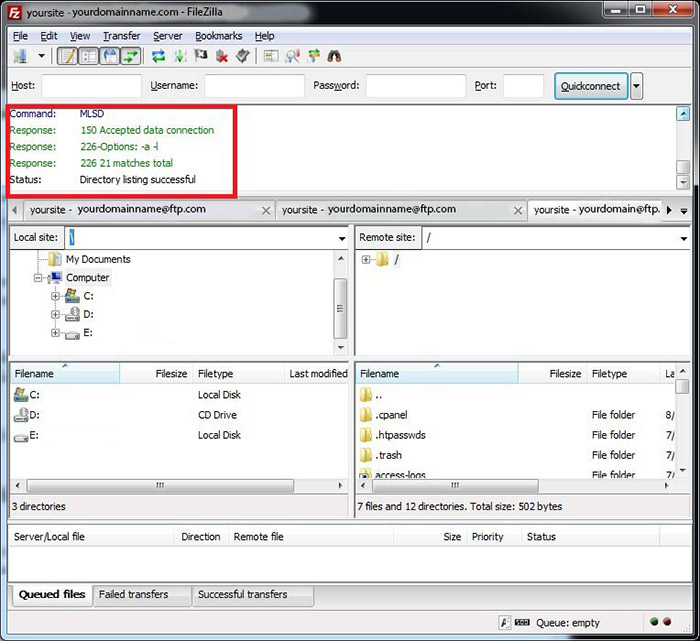Close the first yoursite connection tab

coord(266,210)
